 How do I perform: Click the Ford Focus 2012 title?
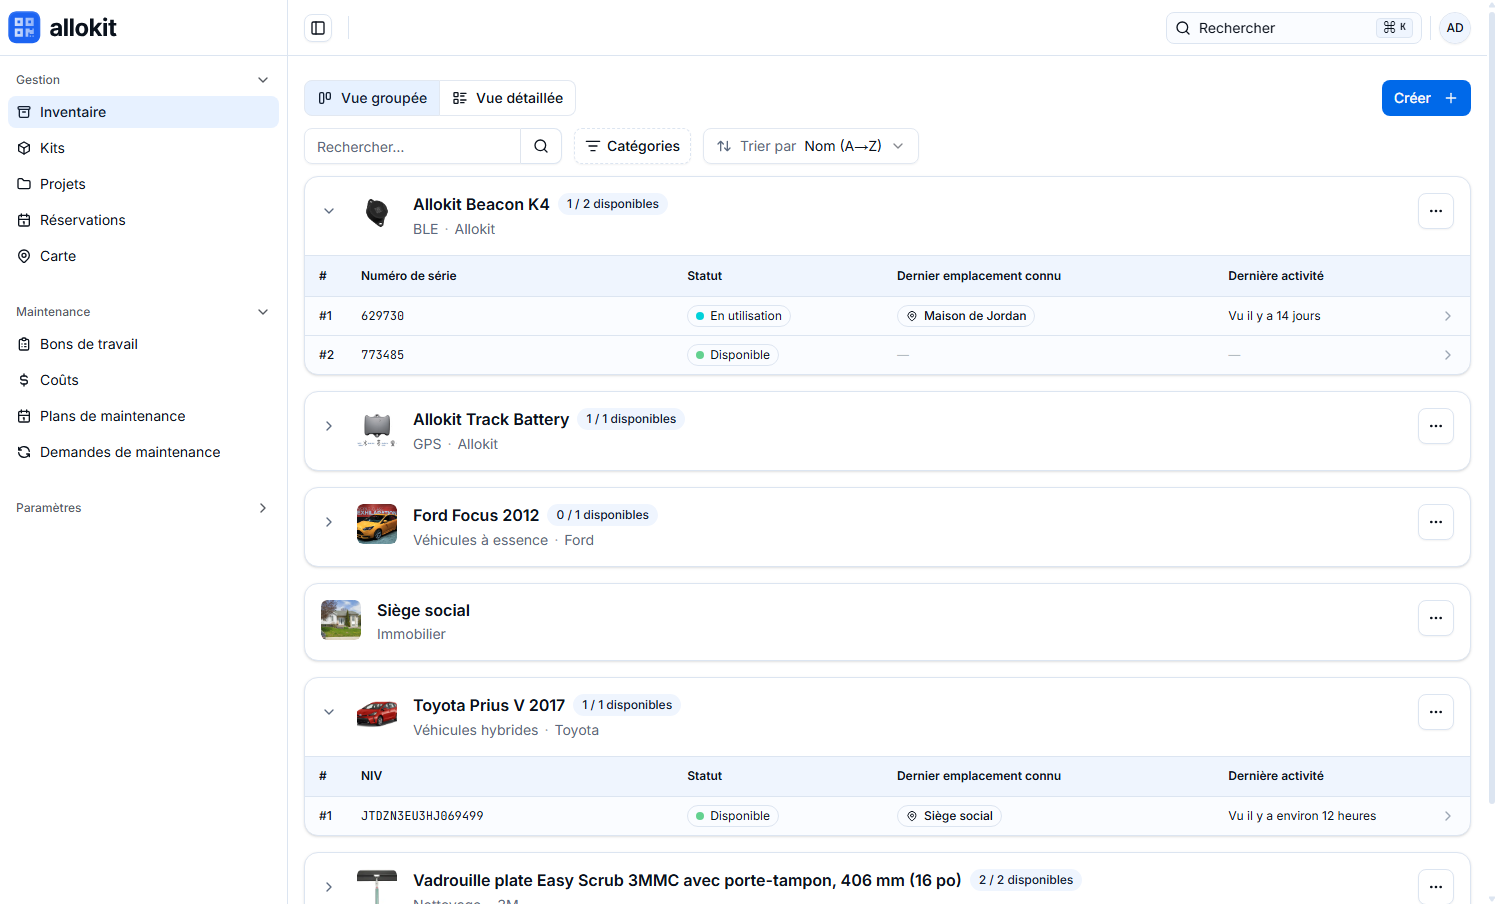click(476, 515)
